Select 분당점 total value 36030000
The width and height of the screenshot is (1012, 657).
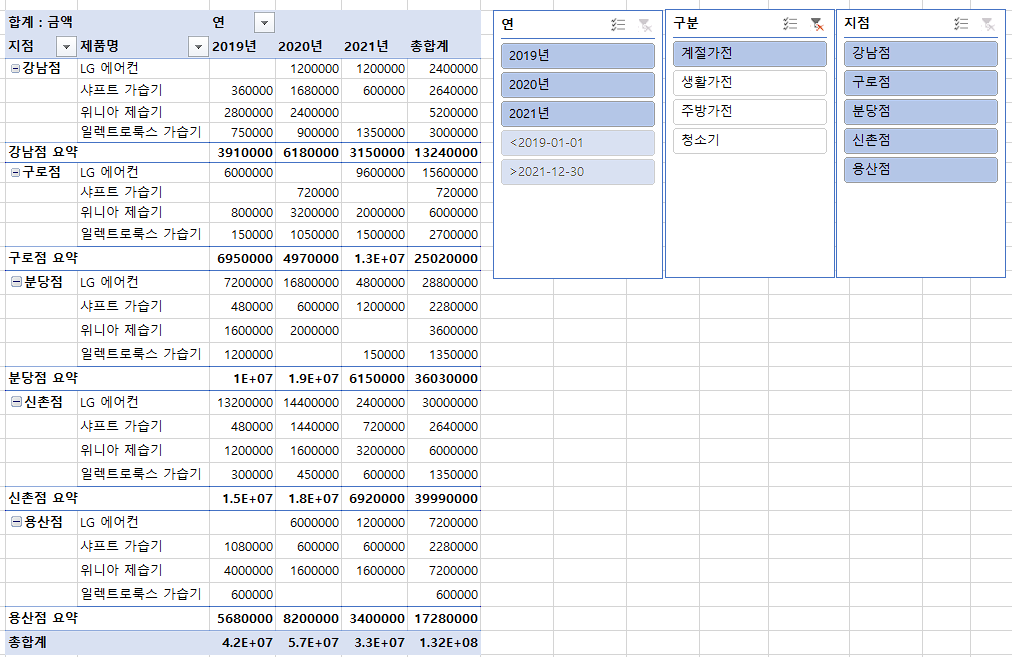click(x=445, y=379)
